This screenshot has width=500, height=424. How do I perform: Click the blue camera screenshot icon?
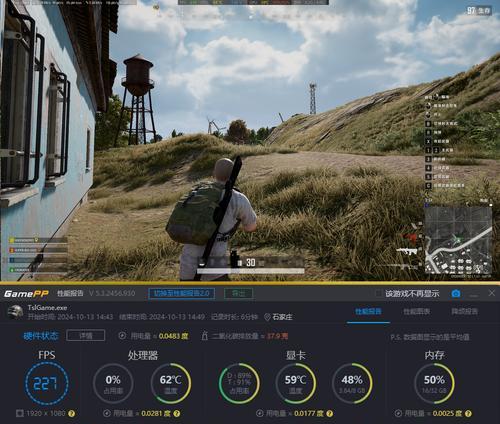pos(456,293)
